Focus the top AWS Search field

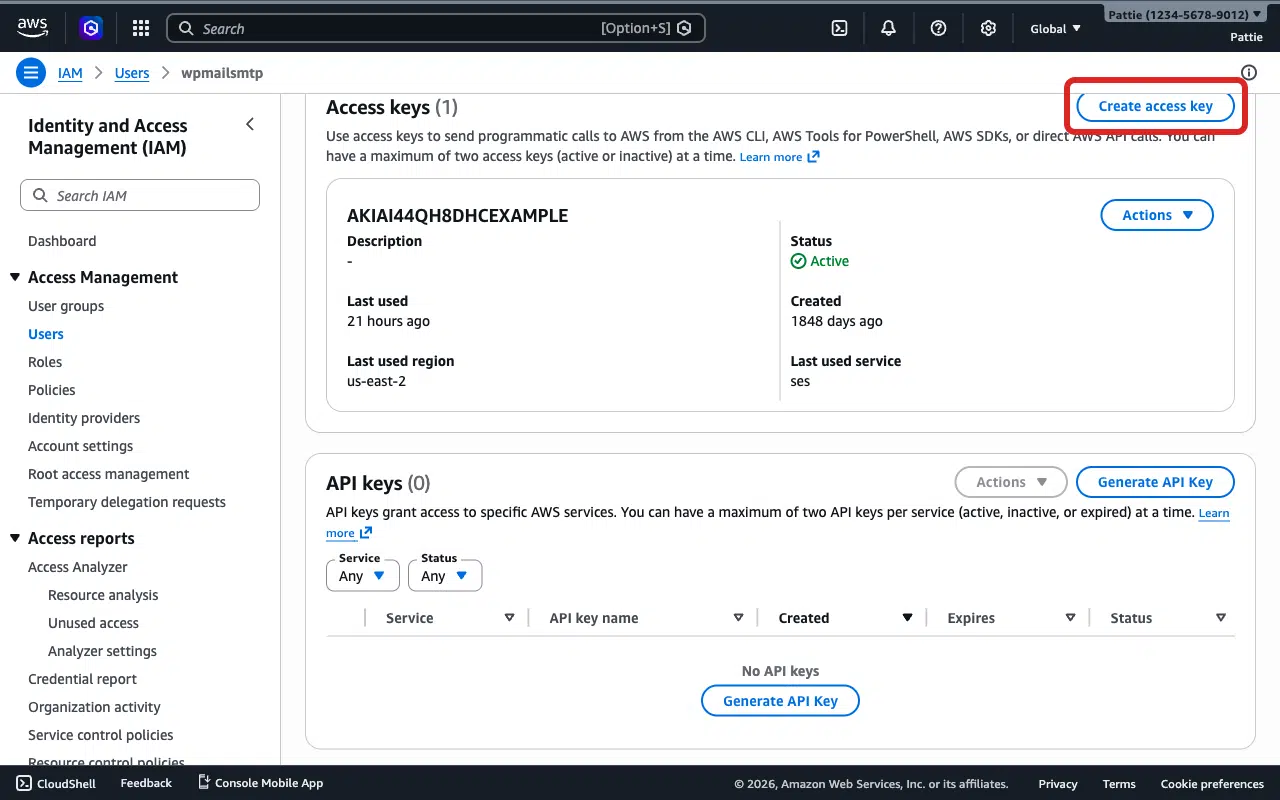point(436,28)
